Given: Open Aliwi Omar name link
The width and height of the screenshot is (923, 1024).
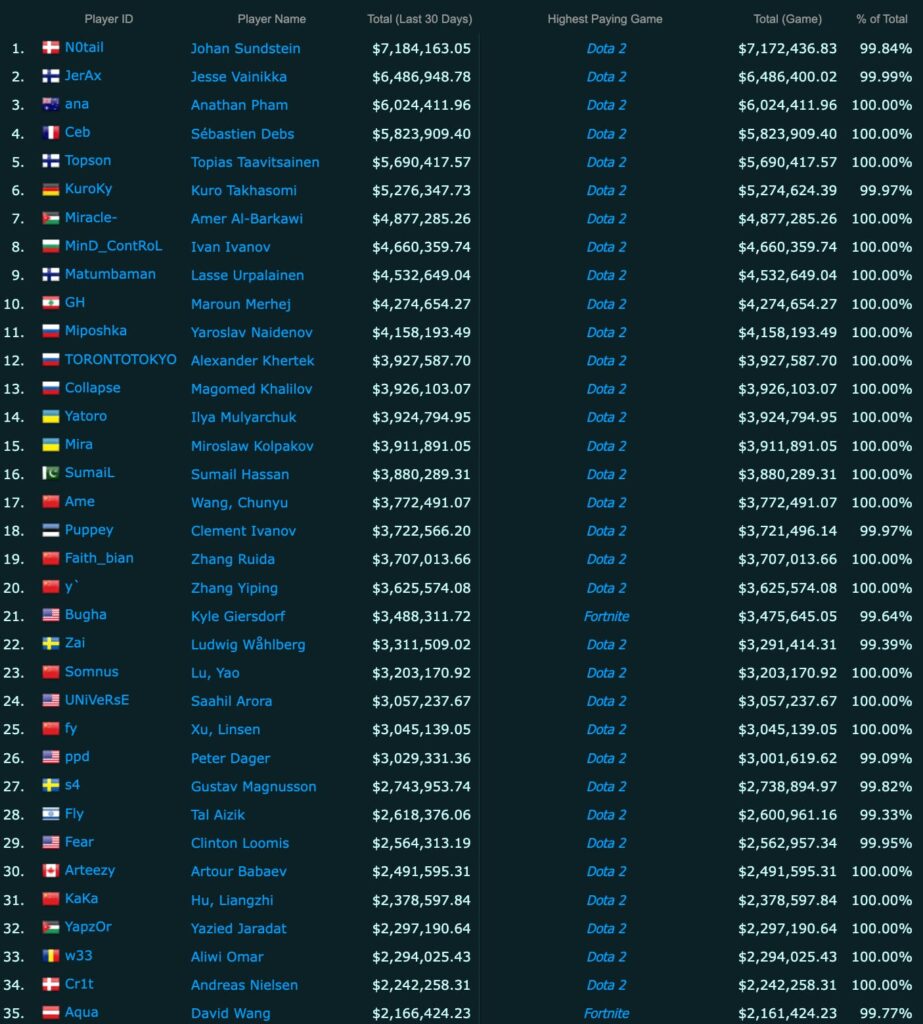Looking at the screenshot, I should 227,957.
